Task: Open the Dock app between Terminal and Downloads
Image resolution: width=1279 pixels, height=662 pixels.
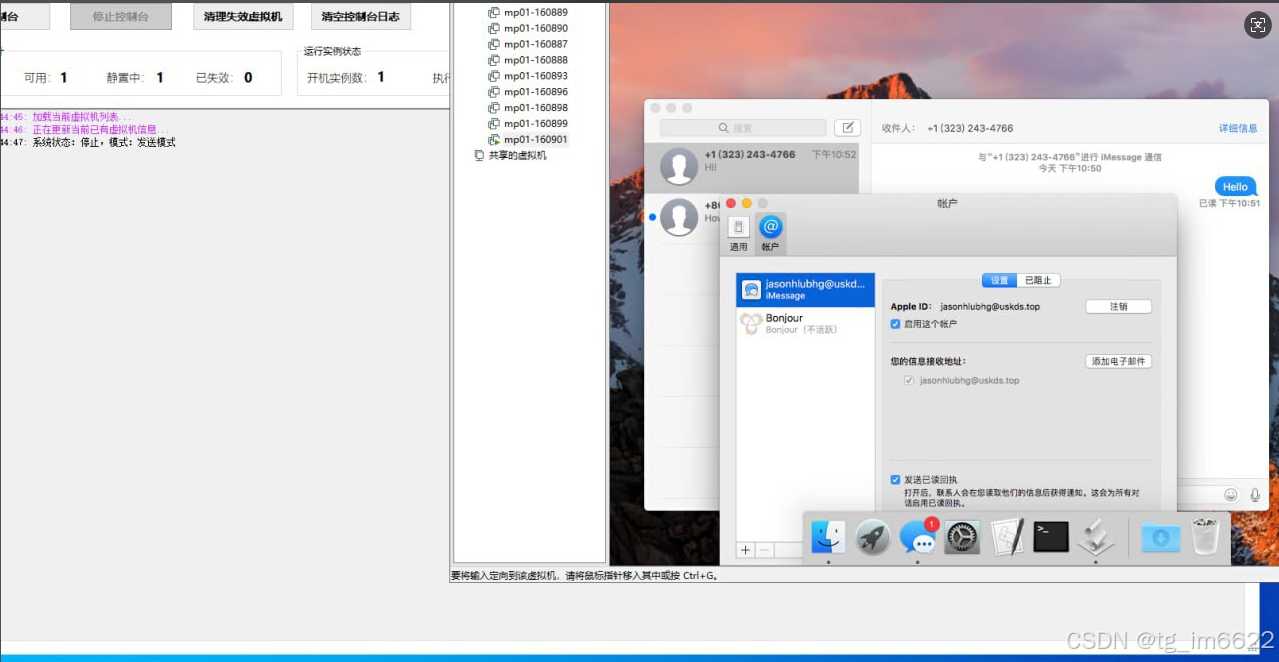Action: (x=1096, y=537)
